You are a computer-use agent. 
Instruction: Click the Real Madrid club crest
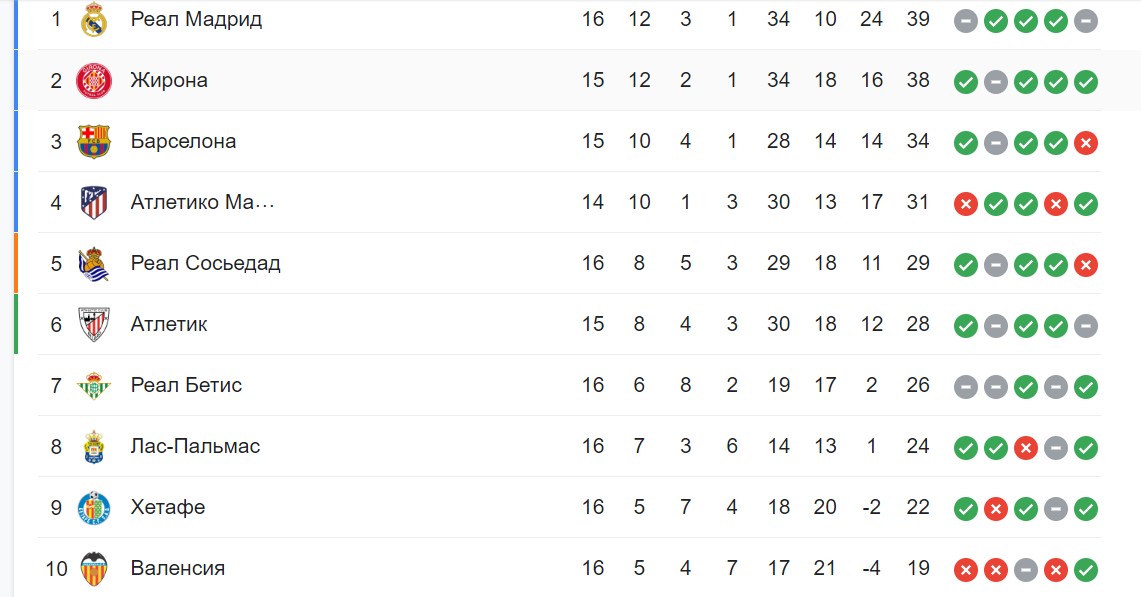(94, 20)
